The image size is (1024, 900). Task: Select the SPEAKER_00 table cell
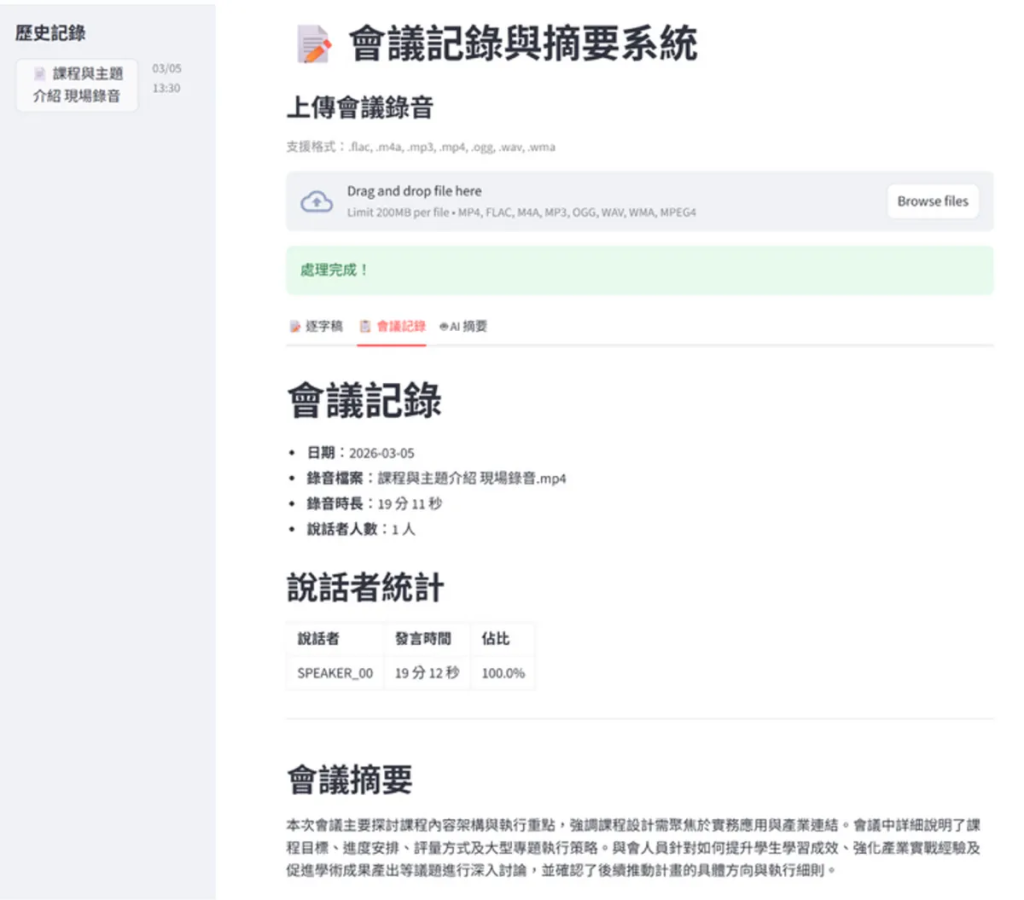tap(335, 673)
